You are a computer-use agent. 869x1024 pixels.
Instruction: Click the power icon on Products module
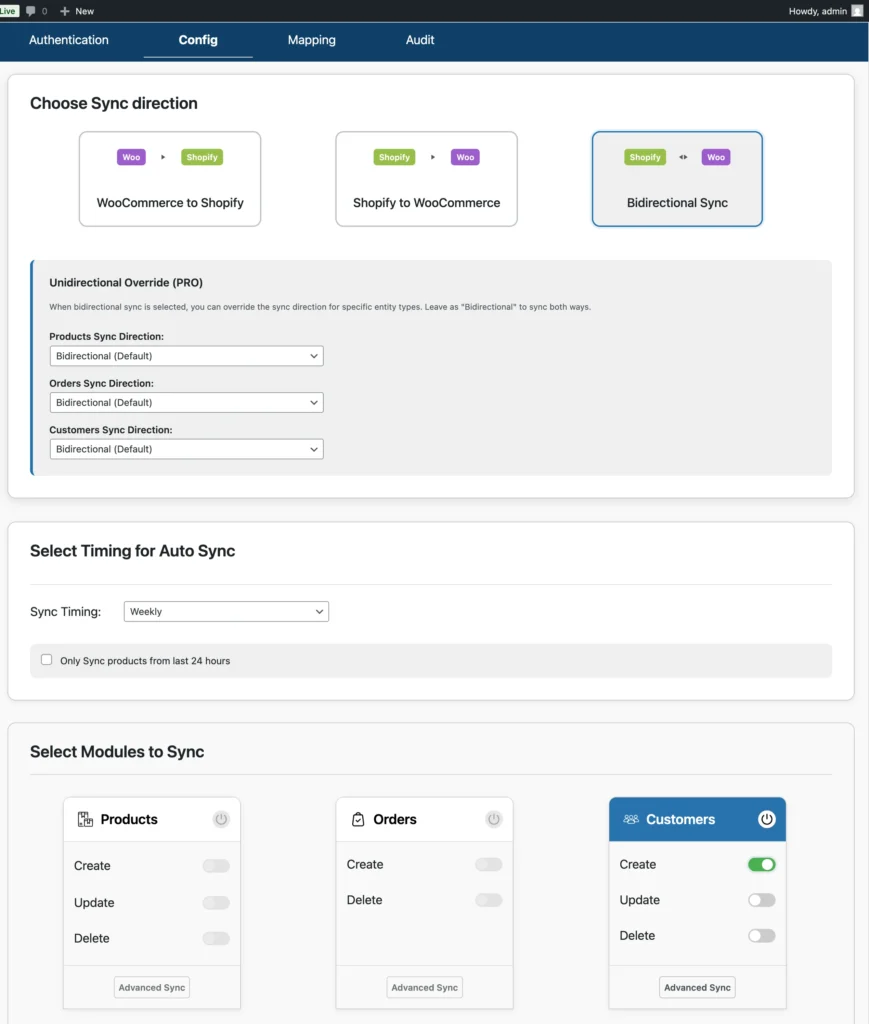[220, 819]
